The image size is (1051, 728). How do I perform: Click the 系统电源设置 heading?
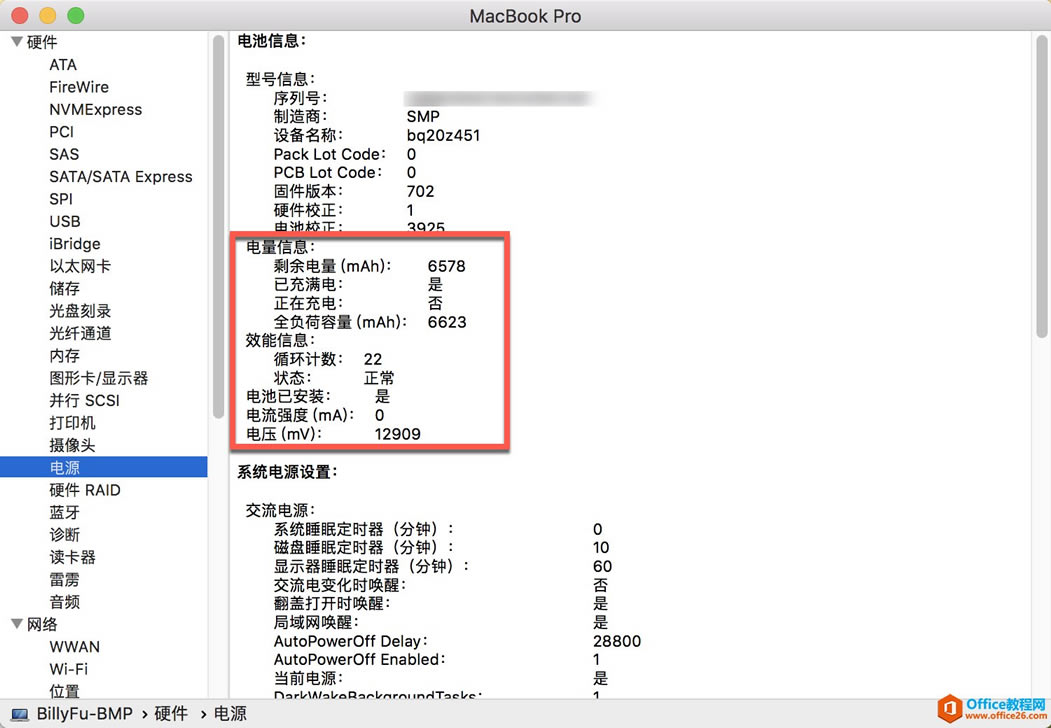[288, 473]
